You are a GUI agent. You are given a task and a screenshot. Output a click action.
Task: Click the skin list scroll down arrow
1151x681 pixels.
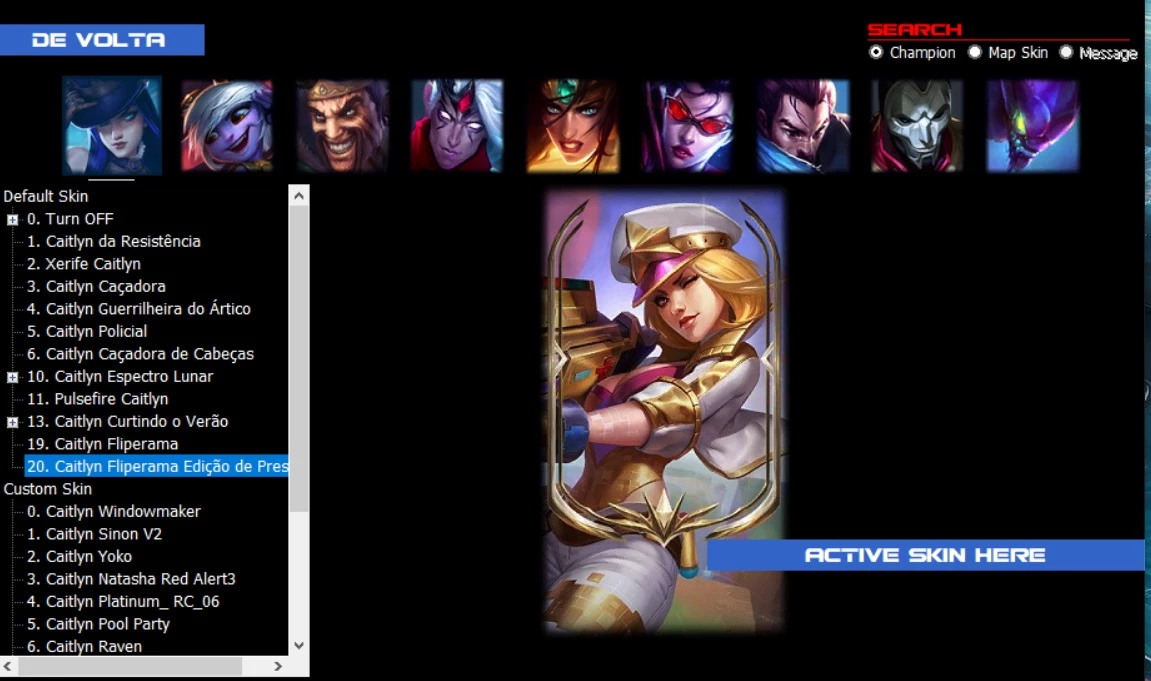pos(299,646)
